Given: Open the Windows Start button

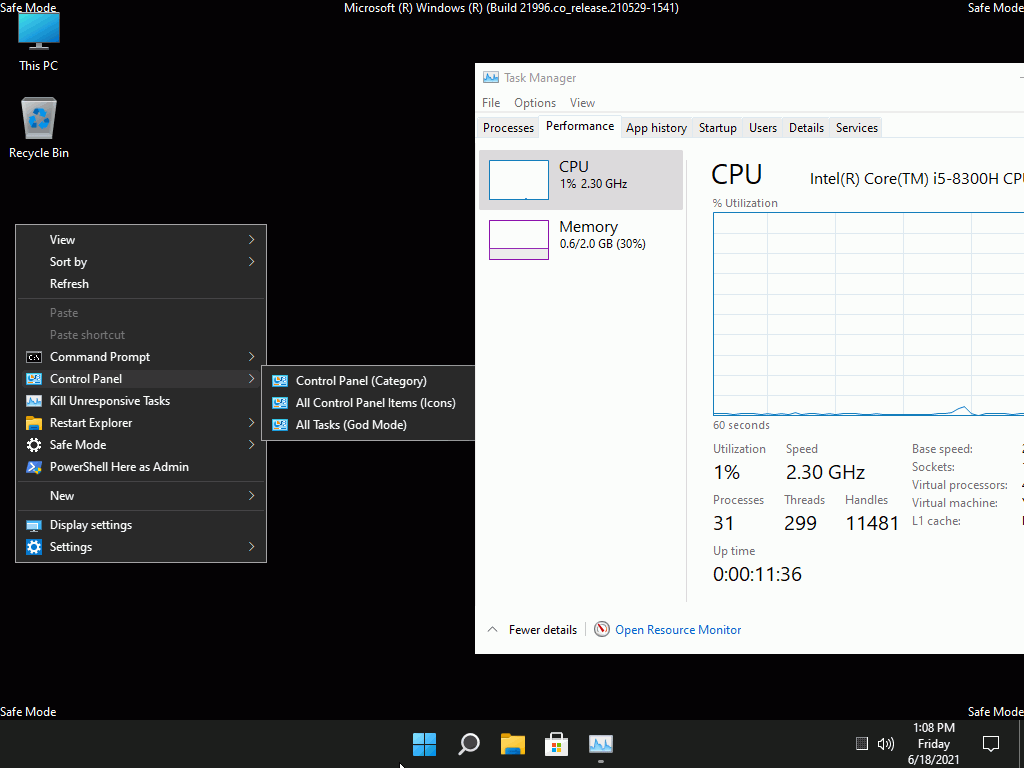Looking at the screenshot, I should (x=424, y=744).
